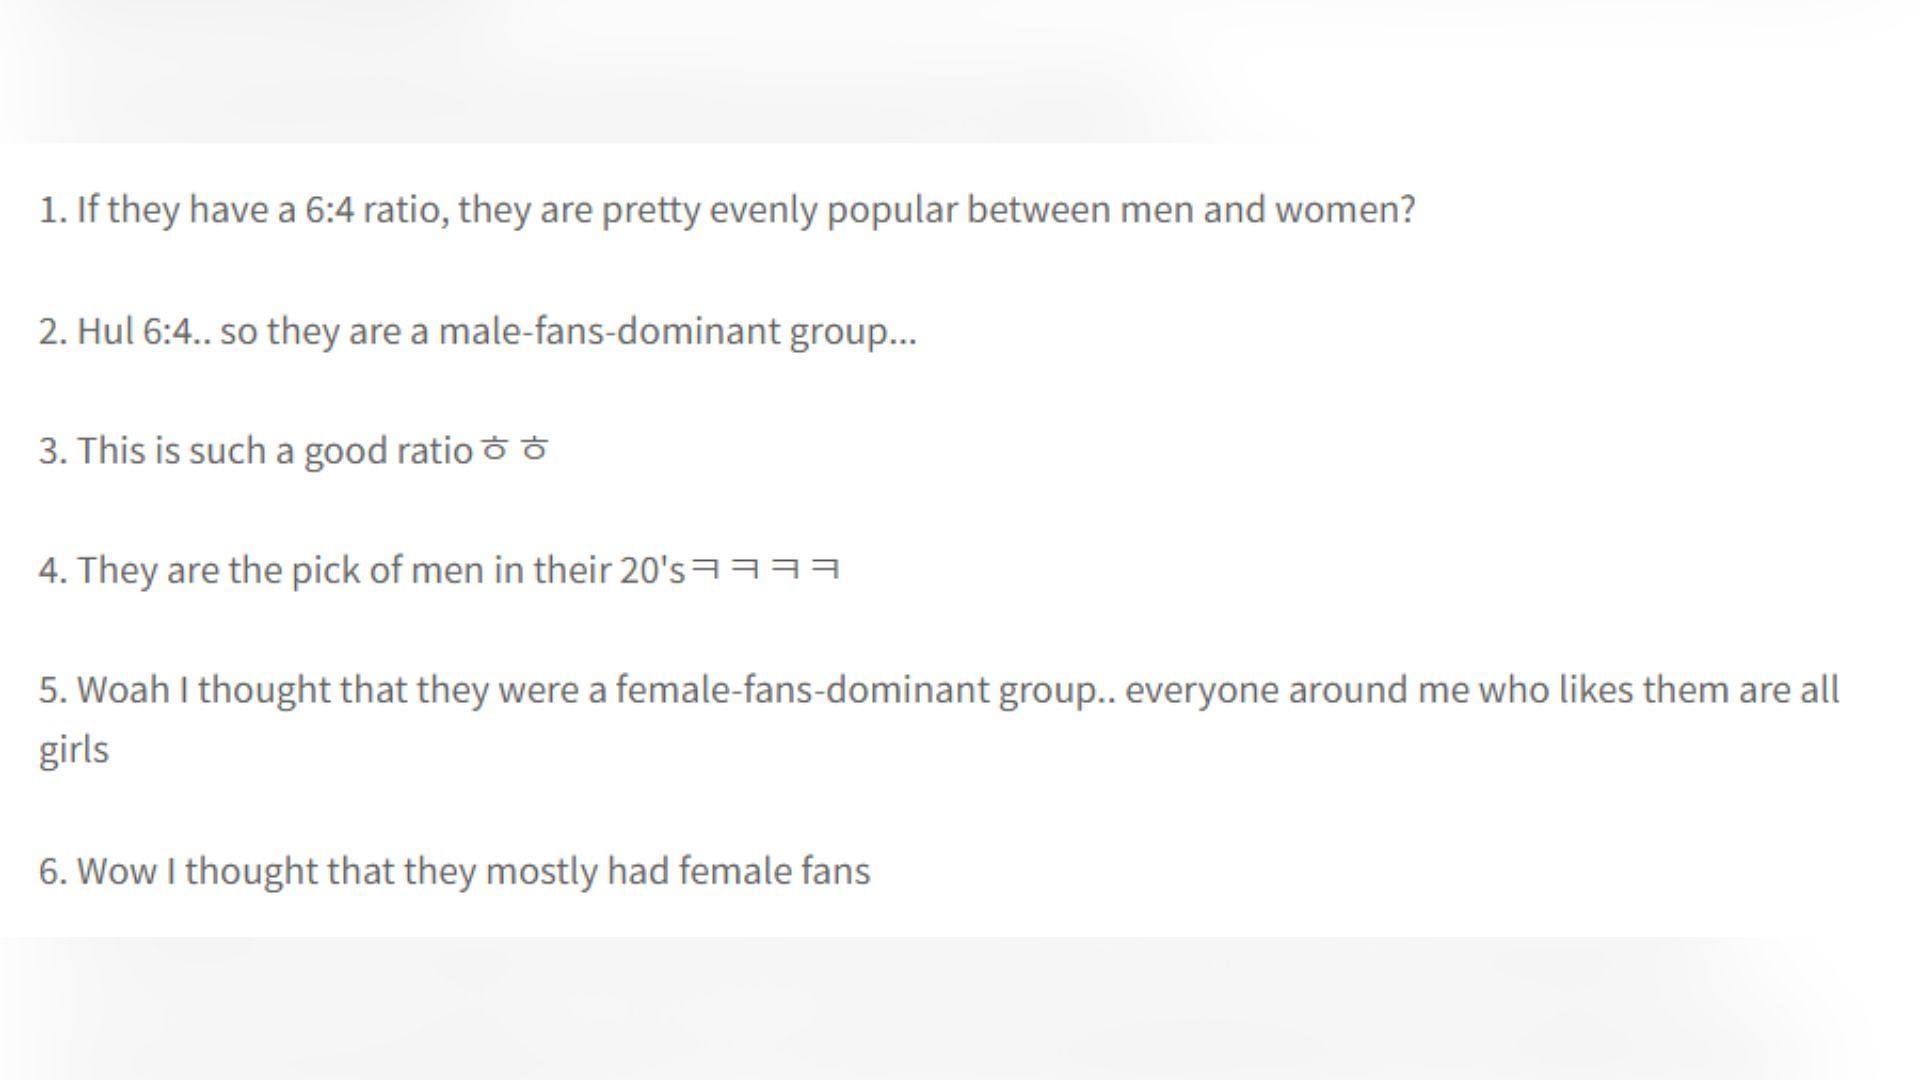Click the number '6.' before 'Wow'
Screen dimensions: 1920x1080
coord(53,871)
